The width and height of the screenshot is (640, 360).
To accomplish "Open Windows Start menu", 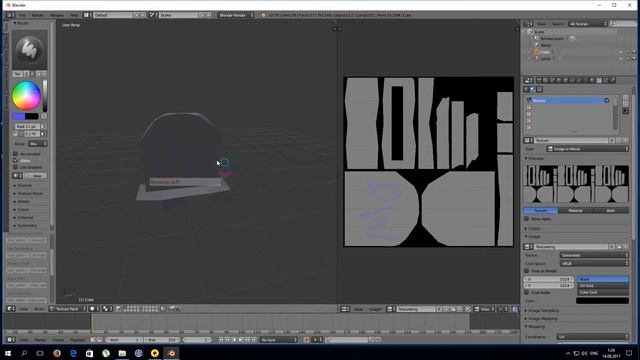I will click(8, 353).
